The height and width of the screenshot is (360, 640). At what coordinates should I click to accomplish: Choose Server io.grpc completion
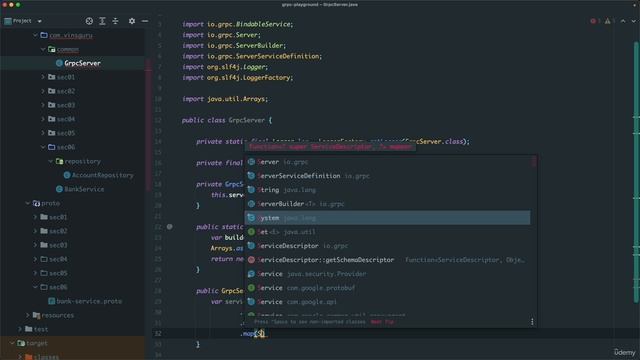(387, 162)
